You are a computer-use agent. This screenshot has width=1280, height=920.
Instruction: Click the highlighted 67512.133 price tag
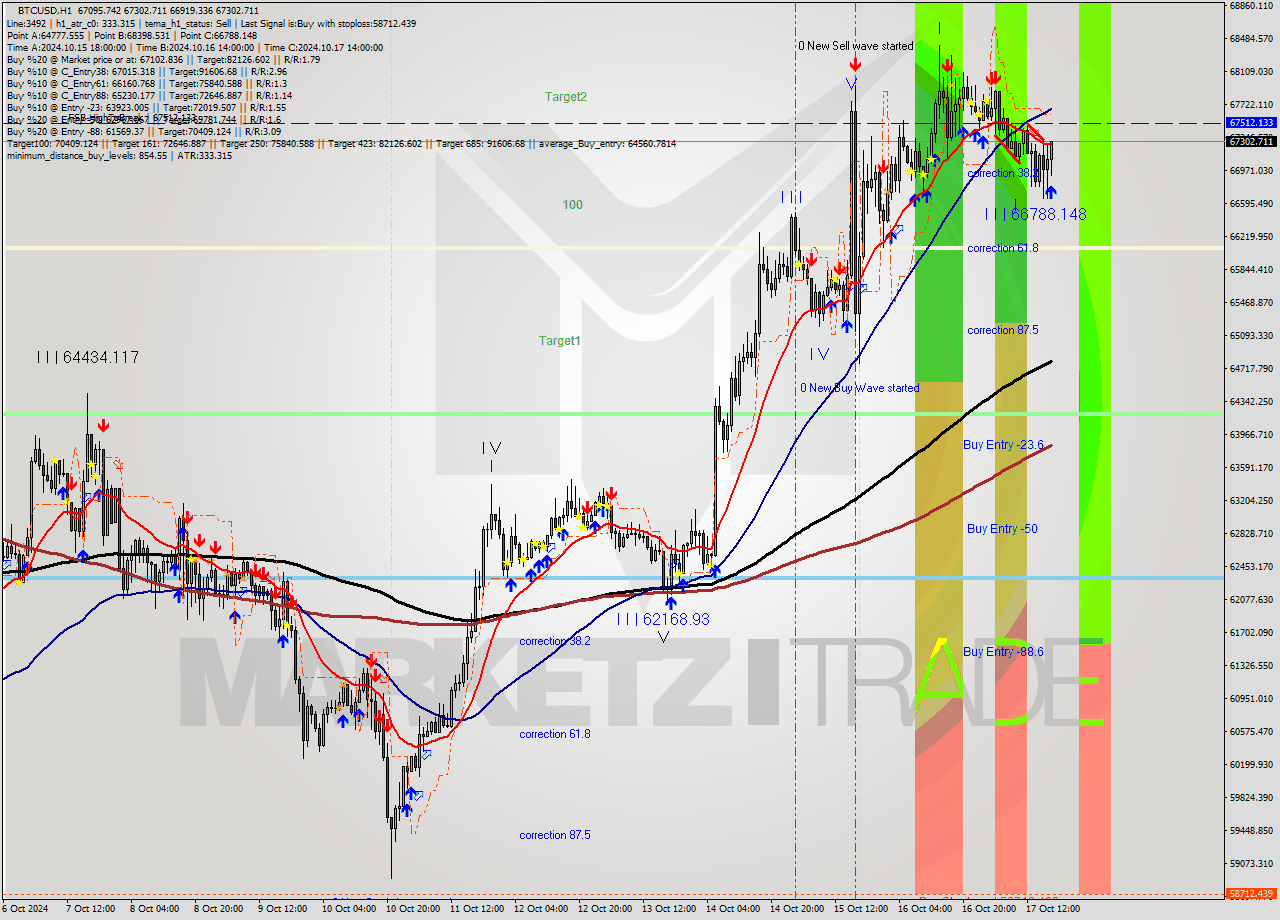click(x=1251, y=122)
